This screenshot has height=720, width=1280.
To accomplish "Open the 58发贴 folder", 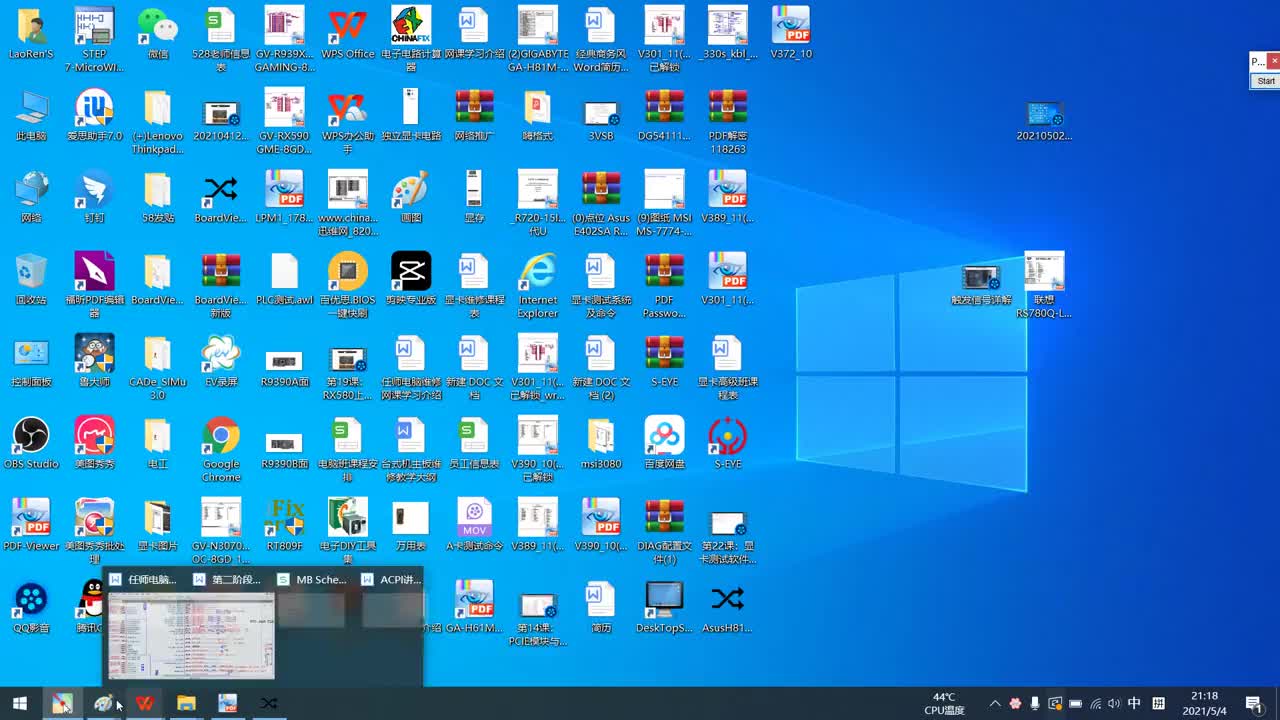I will 157,198.
